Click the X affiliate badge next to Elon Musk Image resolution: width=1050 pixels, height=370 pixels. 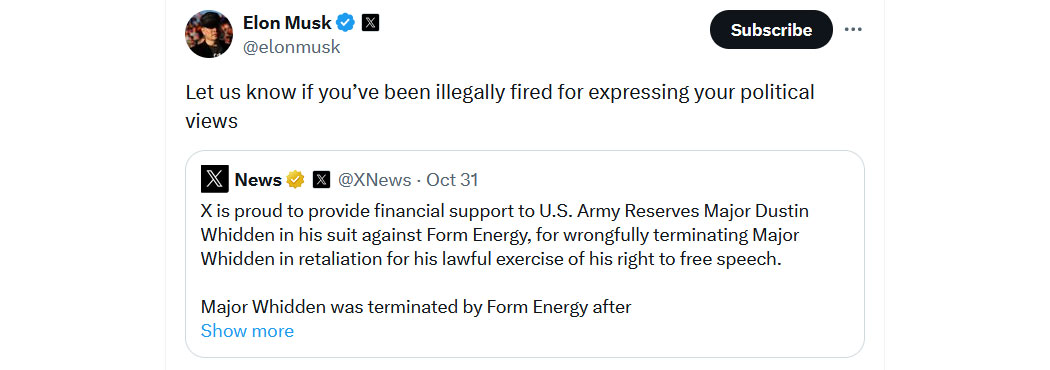pos(370,23)
